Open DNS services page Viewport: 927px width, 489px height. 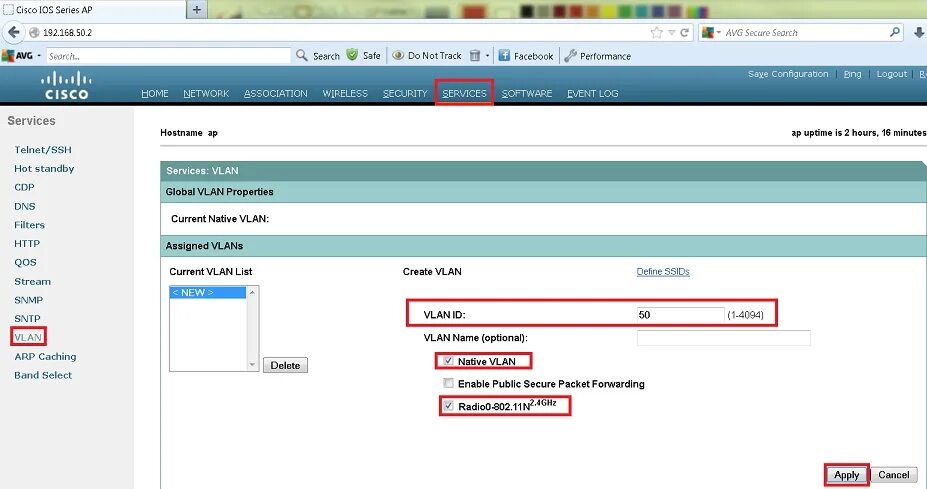click(x=25, y=206)
